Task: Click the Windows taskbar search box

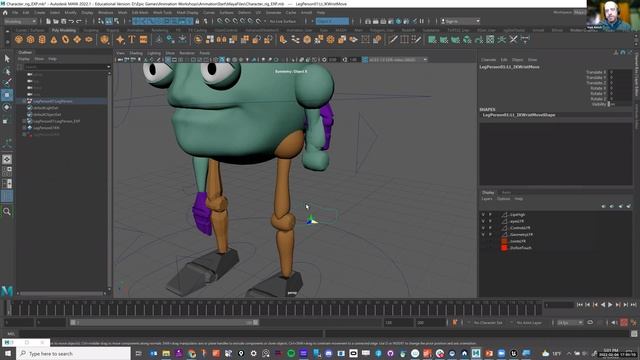Action: 73,353
